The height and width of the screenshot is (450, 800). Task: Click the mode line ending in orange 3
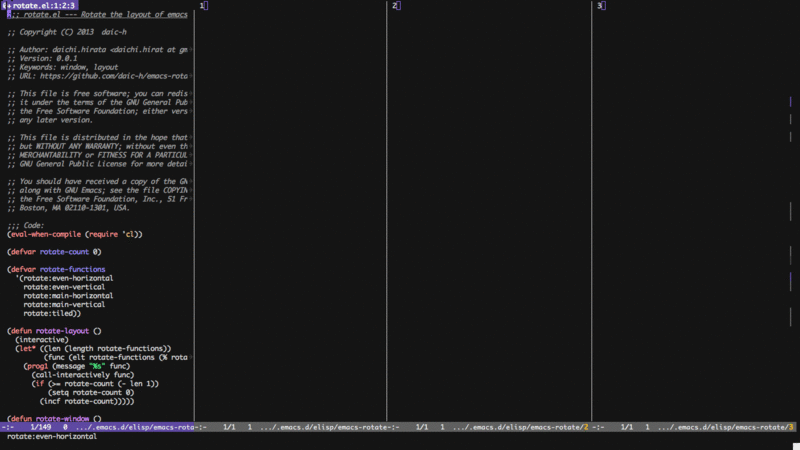pos(694,427)
